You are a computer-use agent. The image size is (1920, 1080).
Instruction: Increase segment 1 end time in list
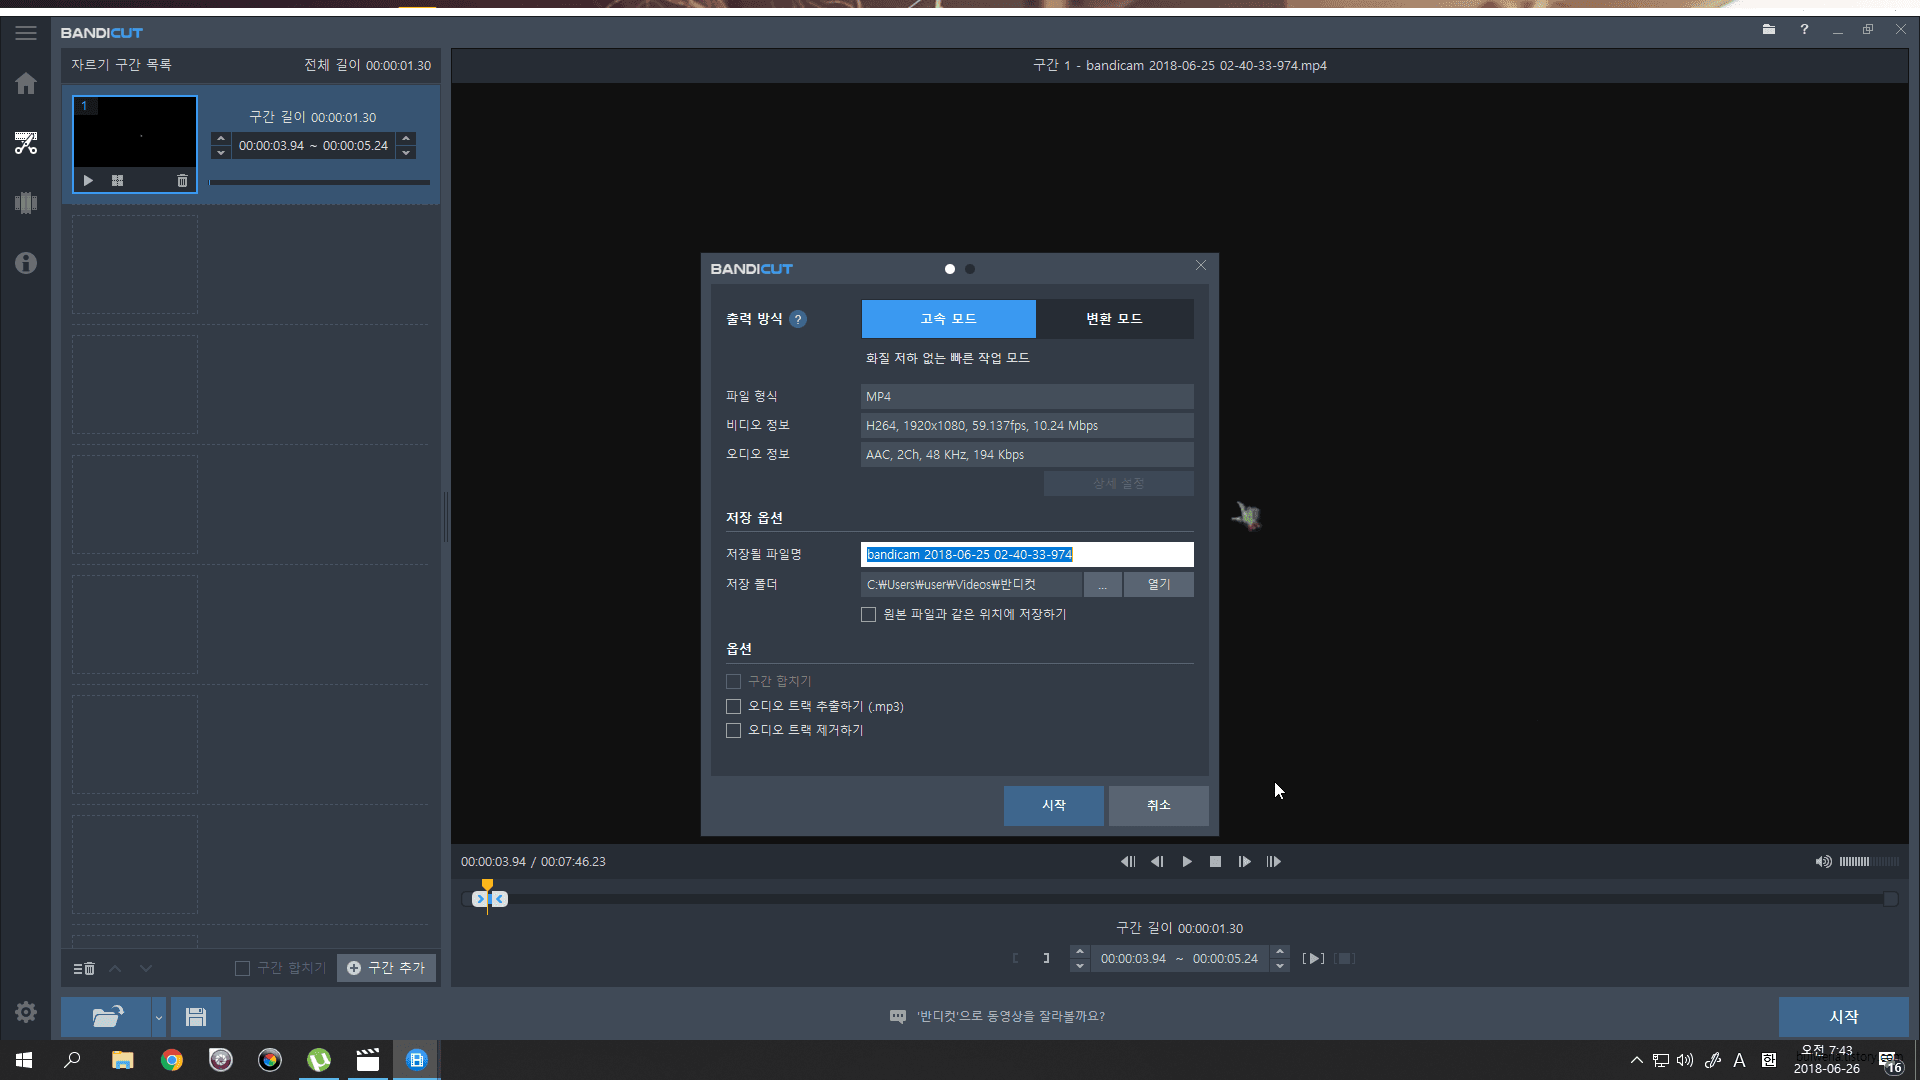coord(406,138)
